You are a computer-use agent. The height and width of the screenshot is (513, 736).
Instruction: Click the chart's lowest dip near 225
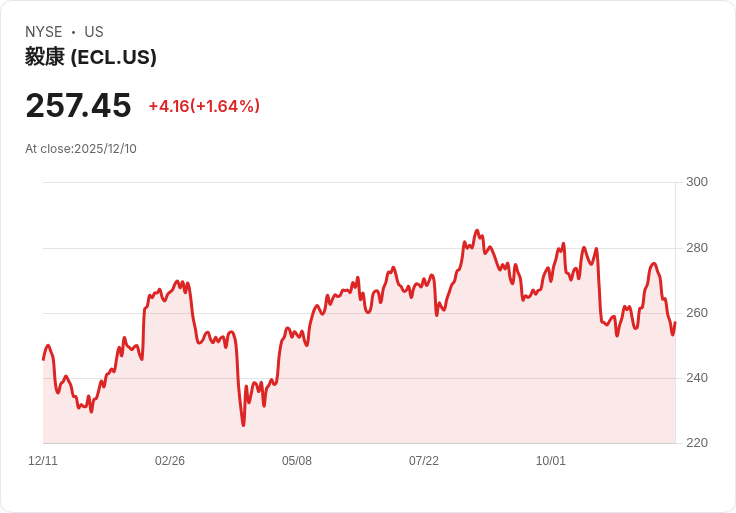tap(243, 425)
